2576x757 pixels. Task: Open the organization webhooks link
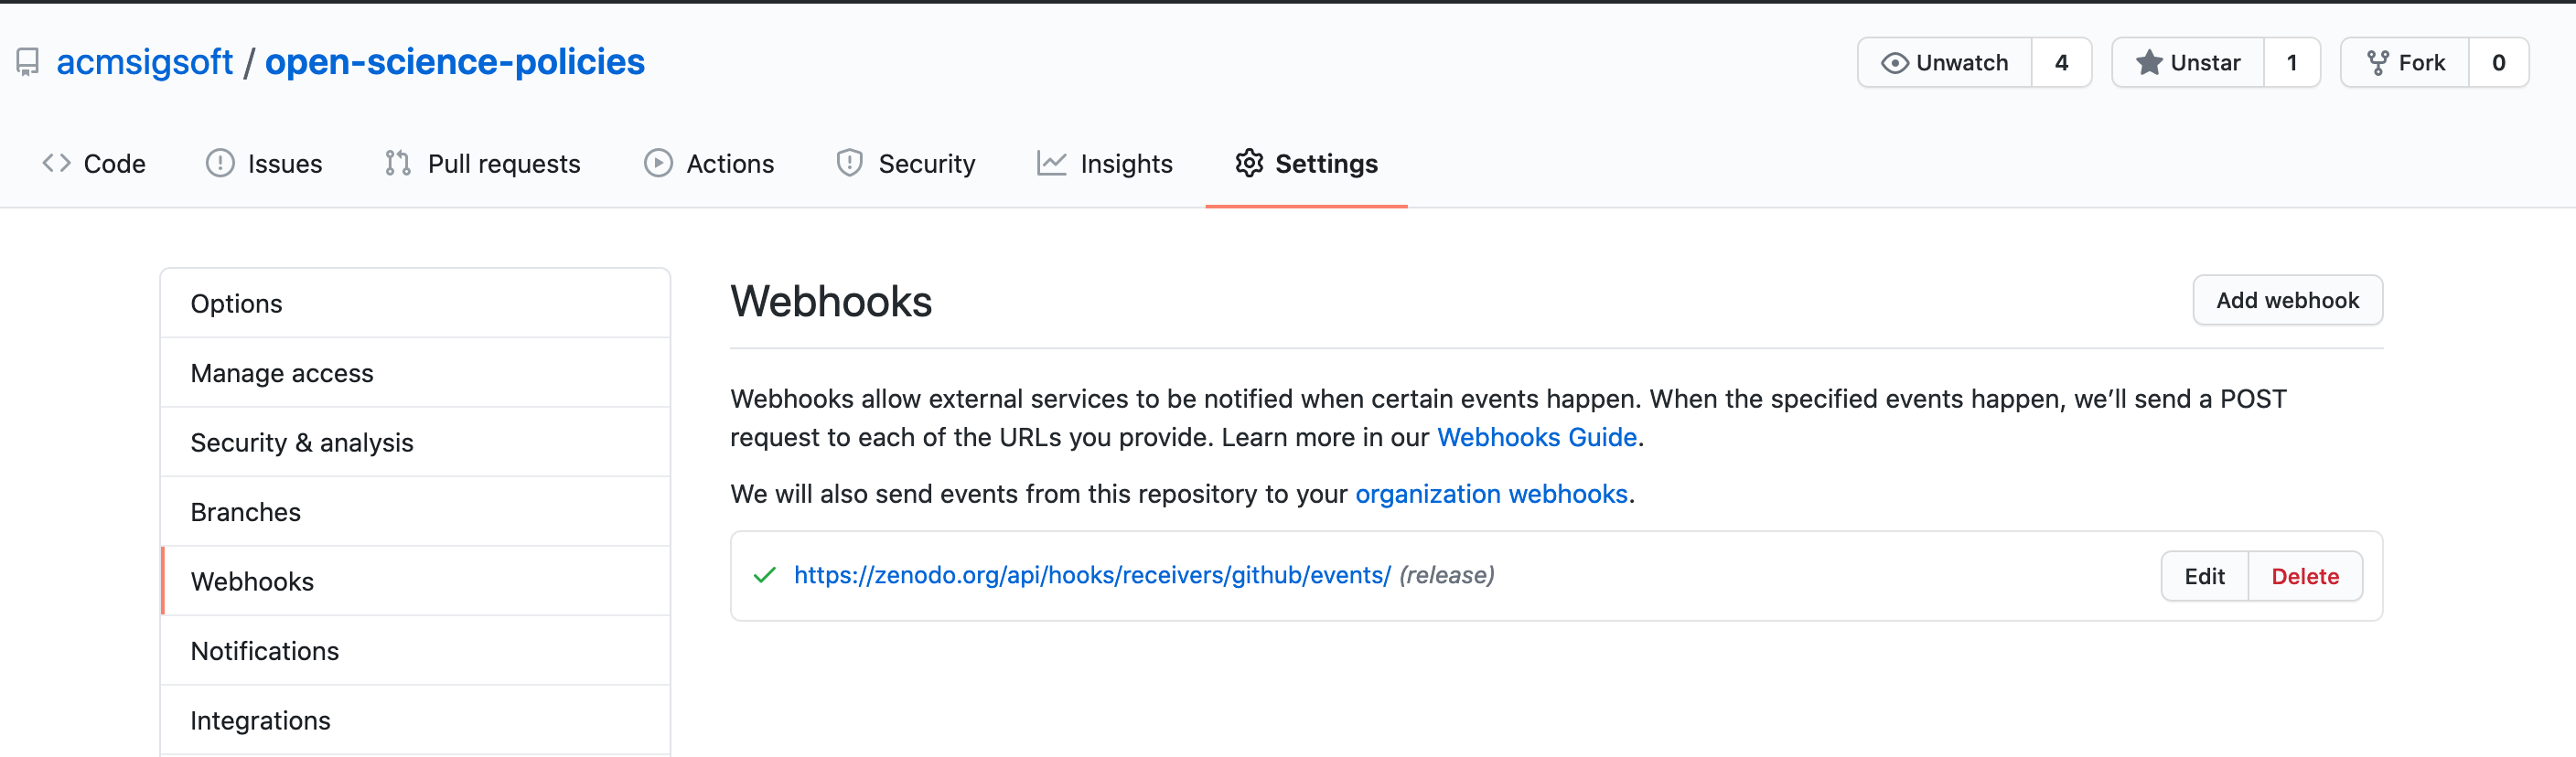point(1492,493)
